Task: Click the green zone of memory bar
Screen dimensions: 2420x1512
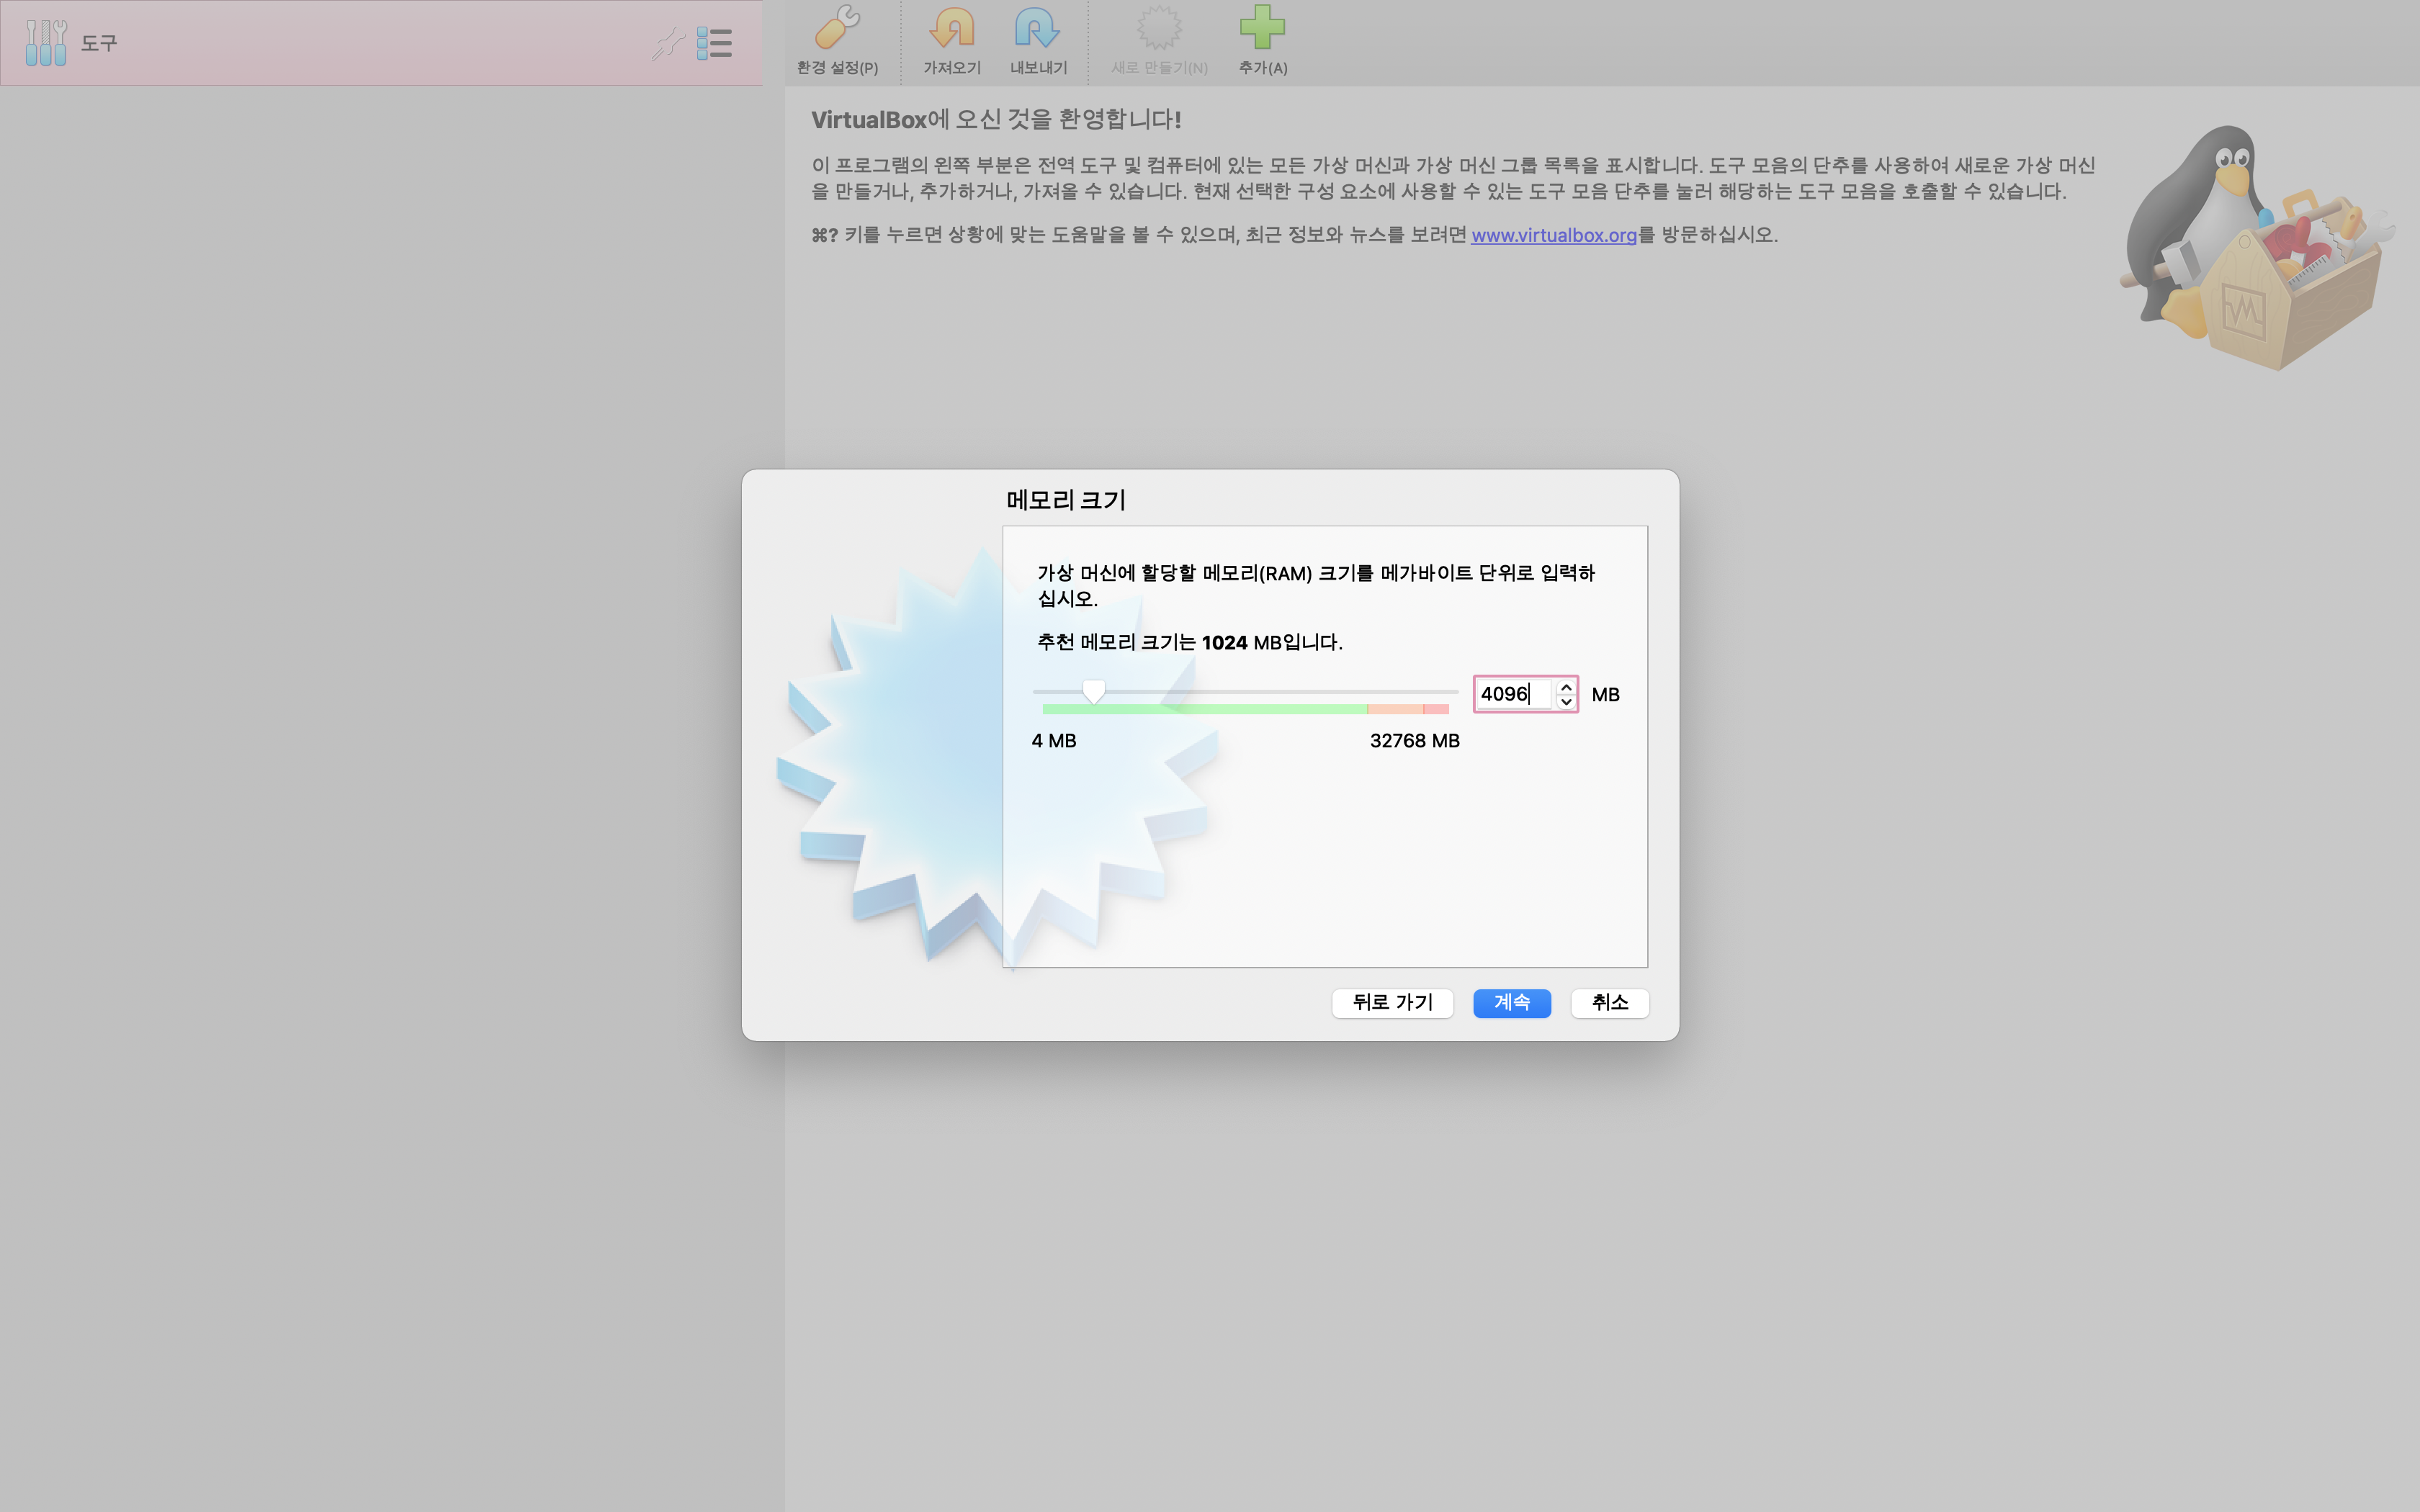Action: [1204, 709]
